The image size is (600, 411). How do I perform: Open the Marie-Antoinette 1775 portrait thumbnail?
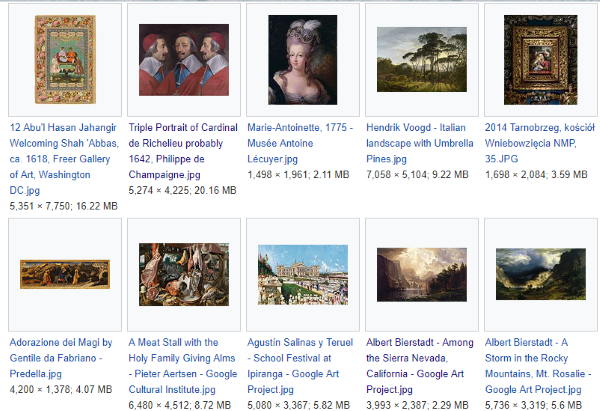pos(303,60)
